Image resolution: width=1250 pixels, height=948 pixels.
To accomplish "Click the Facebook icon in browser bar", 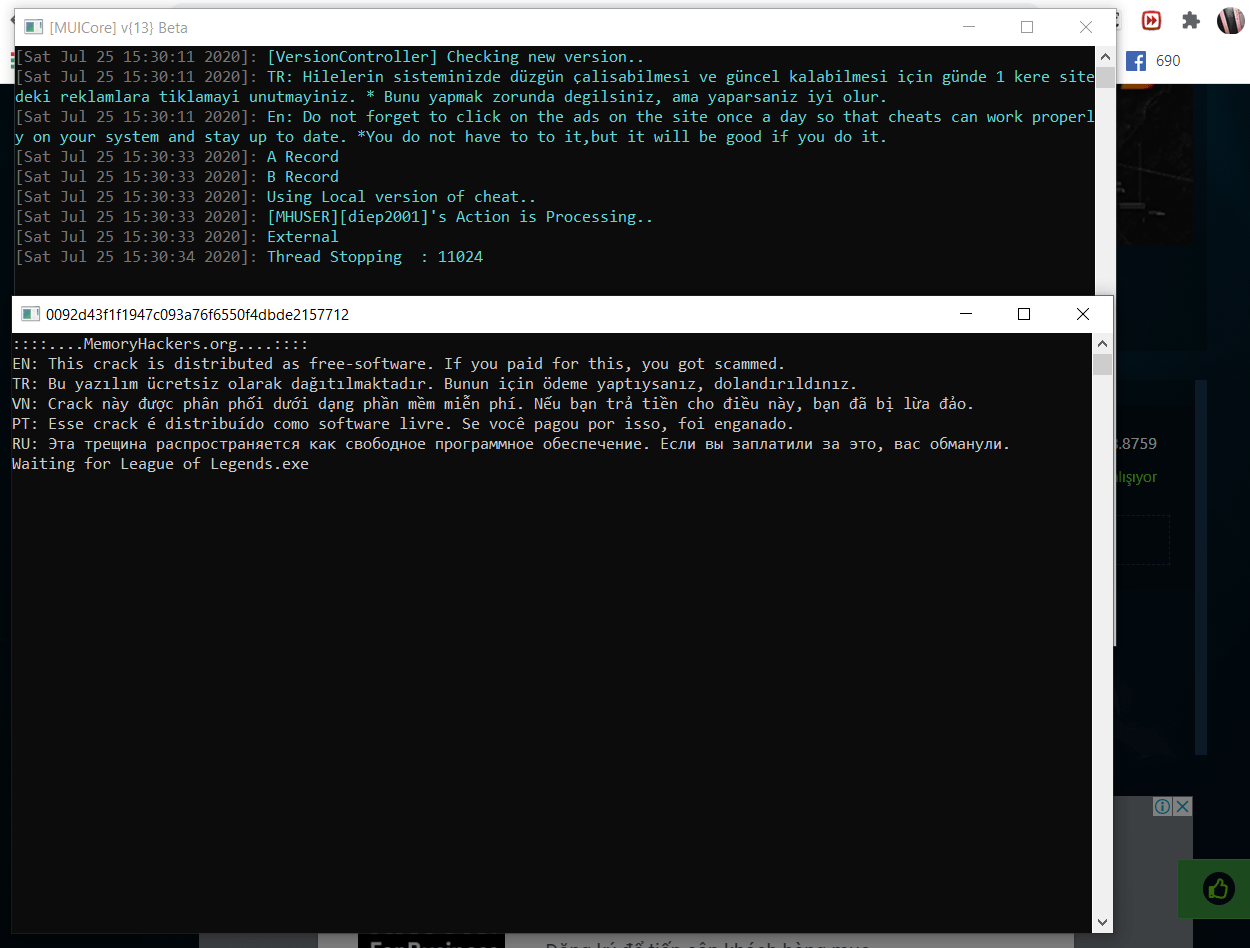I will (x=1136, y=61).
